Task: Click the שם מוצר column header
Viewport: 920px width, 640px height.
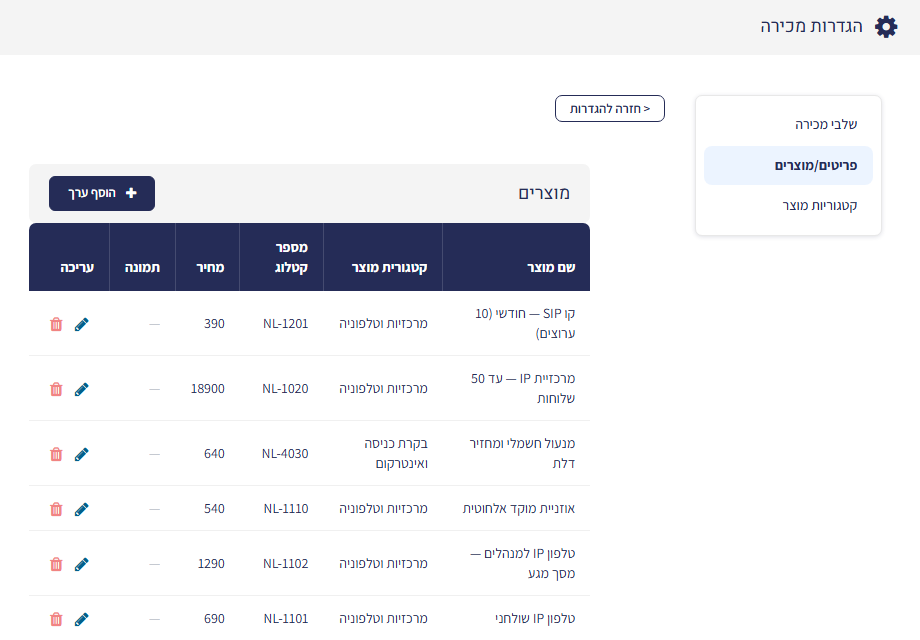Action: (x=551, y=267)
